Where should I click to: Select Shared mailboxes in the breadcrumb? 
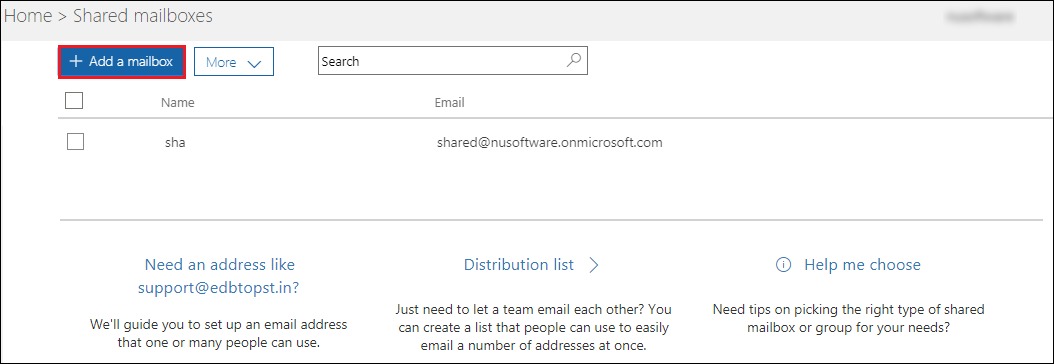tap(143, 15)
